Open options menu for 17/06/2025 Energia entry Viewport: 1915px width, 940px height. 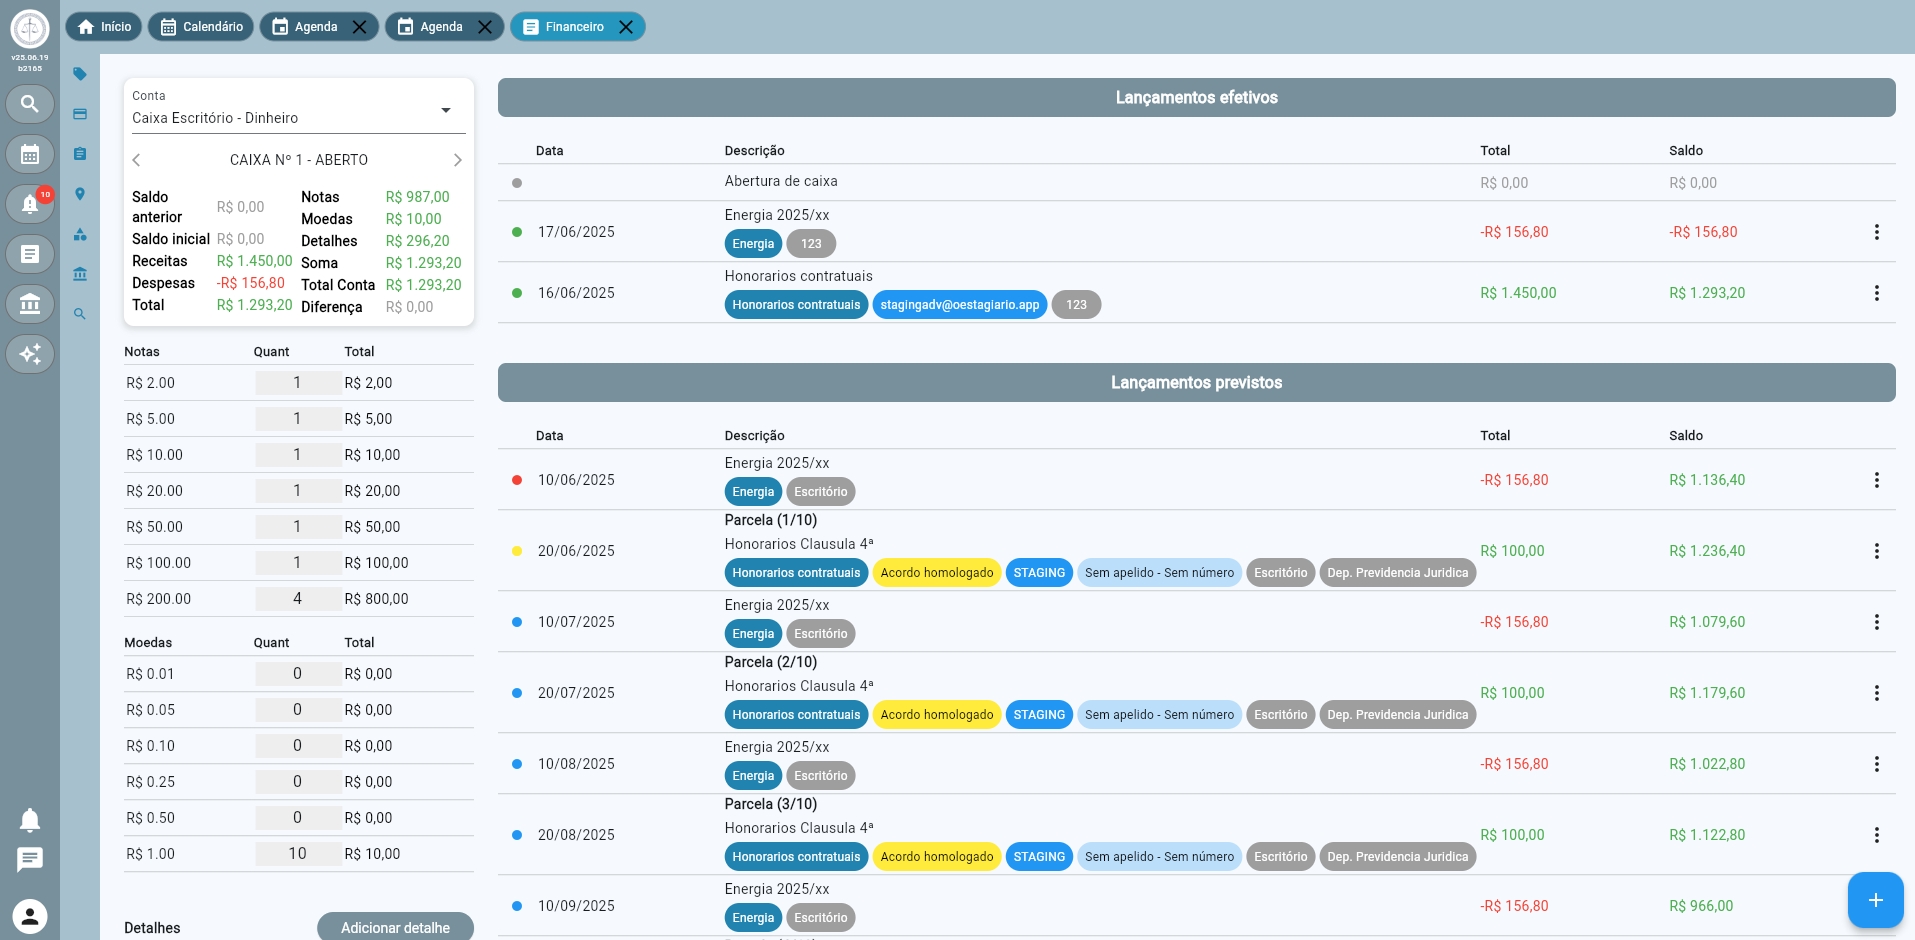tap(1876, 232)
